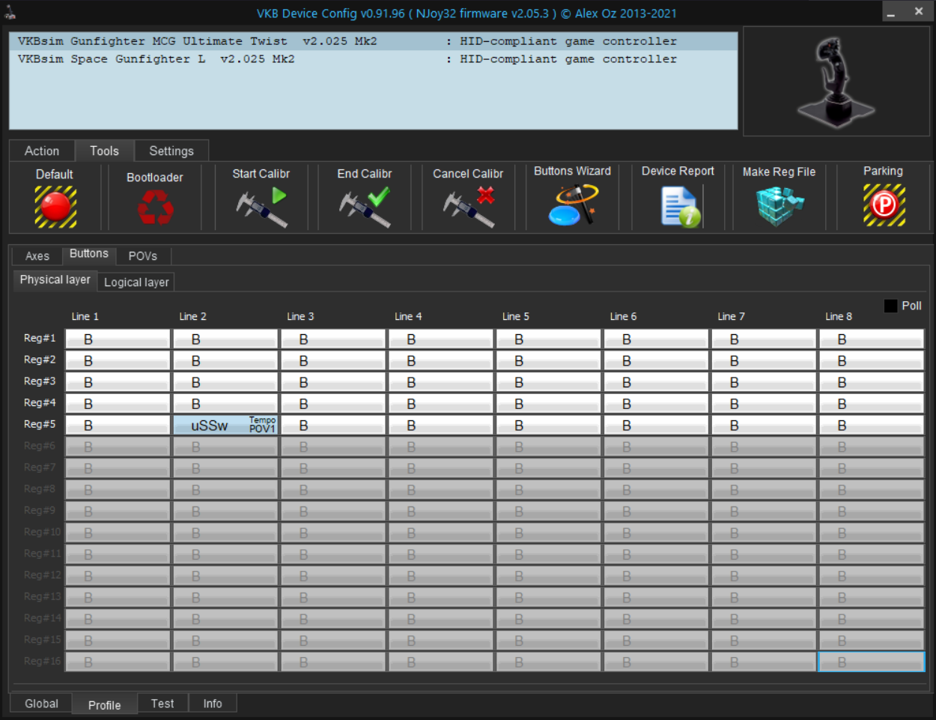The image size is (936, 720).
Task: Open the Bootloader recycle icon
Action: point(155,207)
